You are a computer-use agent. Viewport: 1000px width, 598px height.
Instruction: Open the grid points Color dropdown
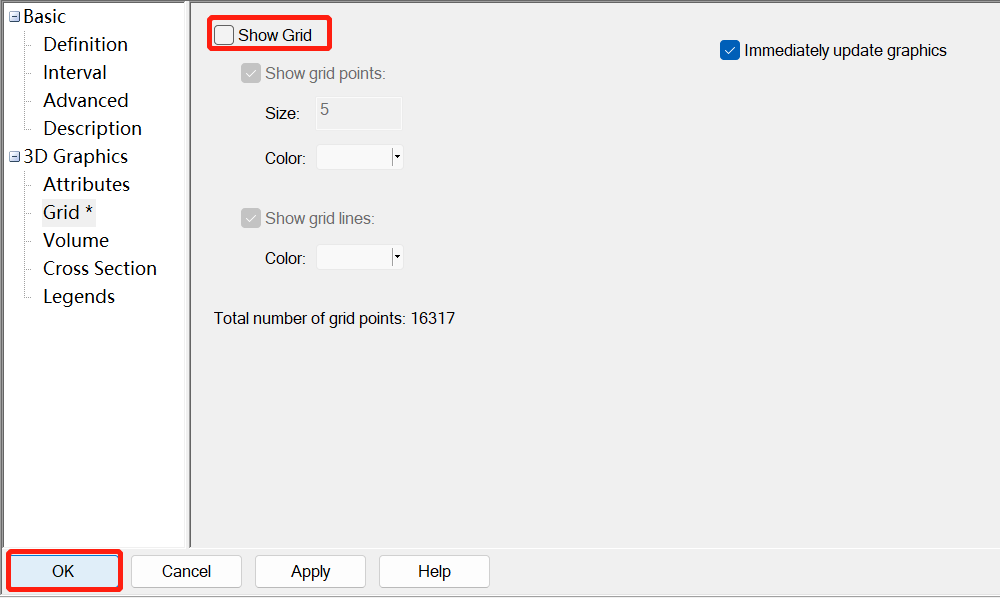396,157
